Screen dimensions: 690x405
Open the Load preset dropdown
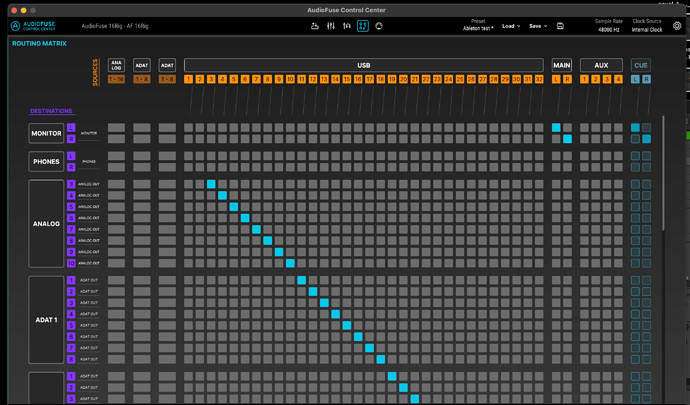pos(511,26)
